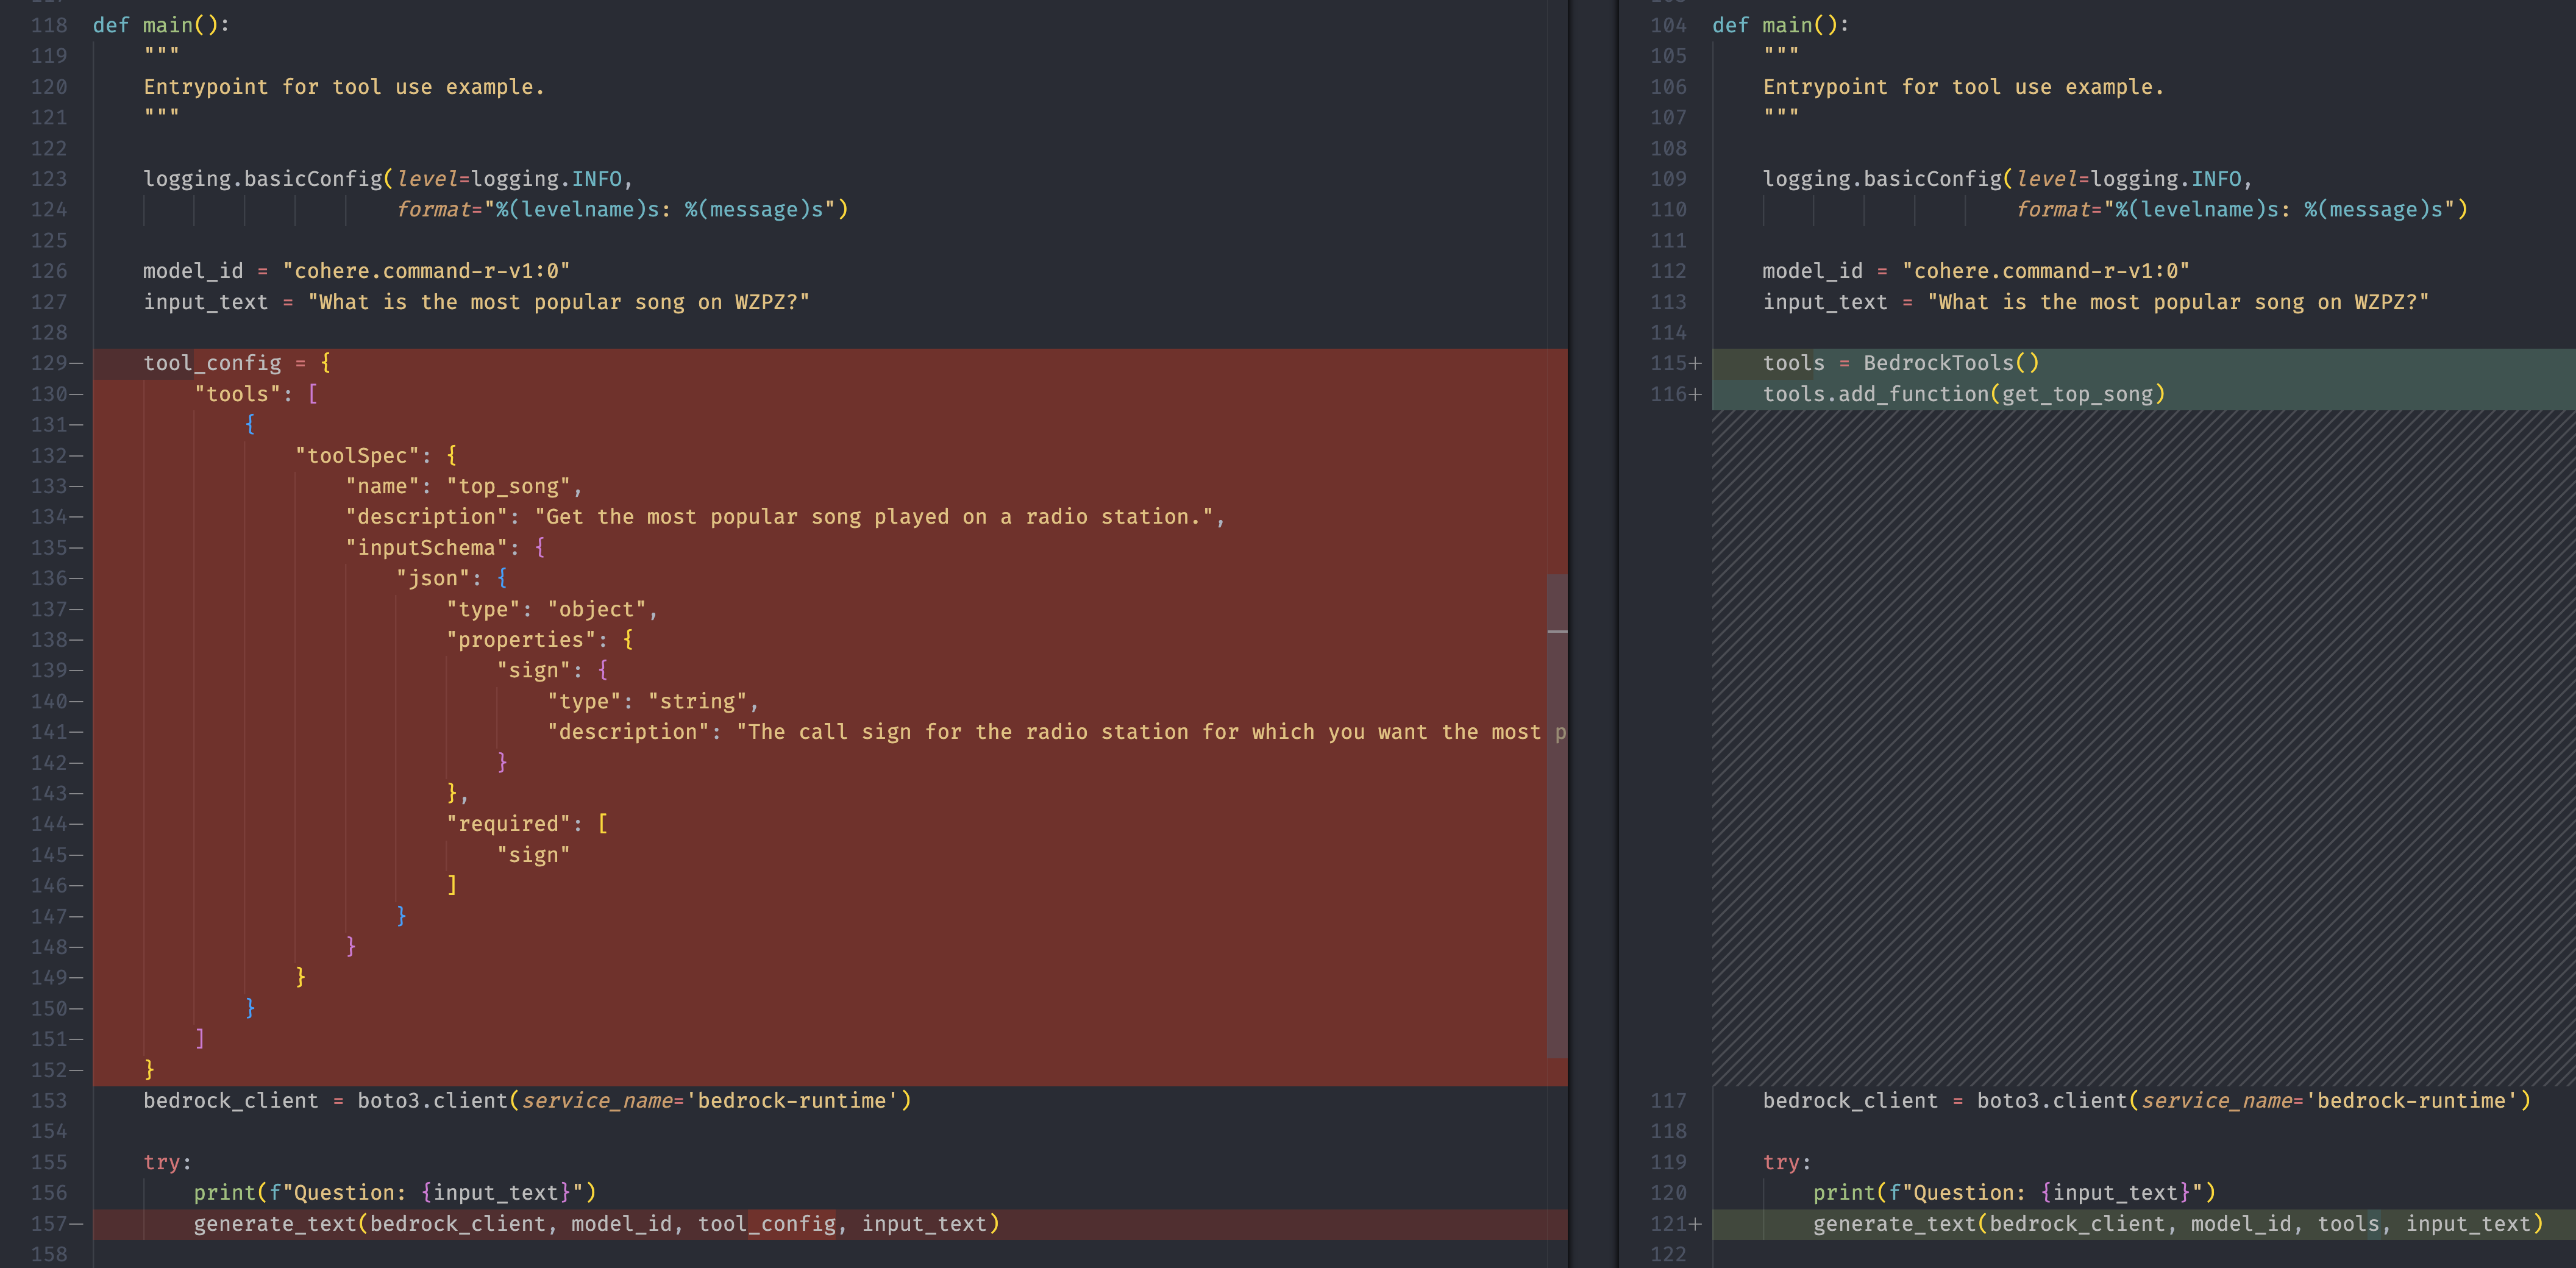Click the '"name": "top_song",' line
The height and width of the screenshot is (1268, 2576).
click(464, 486)
